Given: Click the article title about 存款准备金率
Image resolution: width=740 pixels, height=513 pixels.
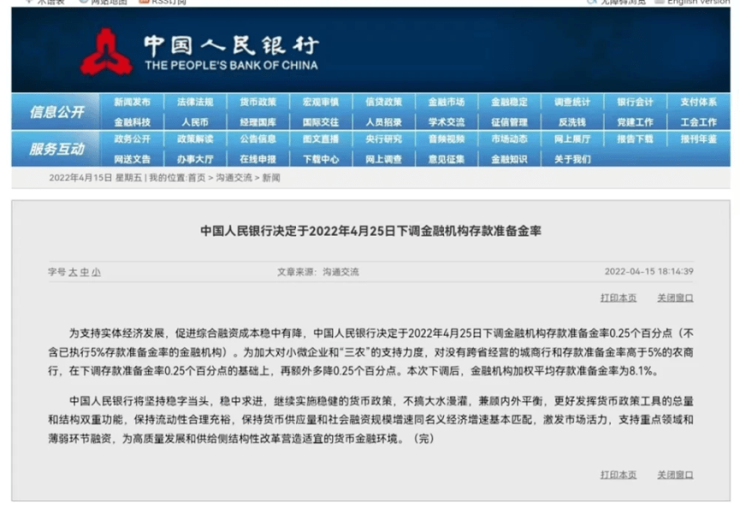Looking at the screenshot, I should pos(371,231).
